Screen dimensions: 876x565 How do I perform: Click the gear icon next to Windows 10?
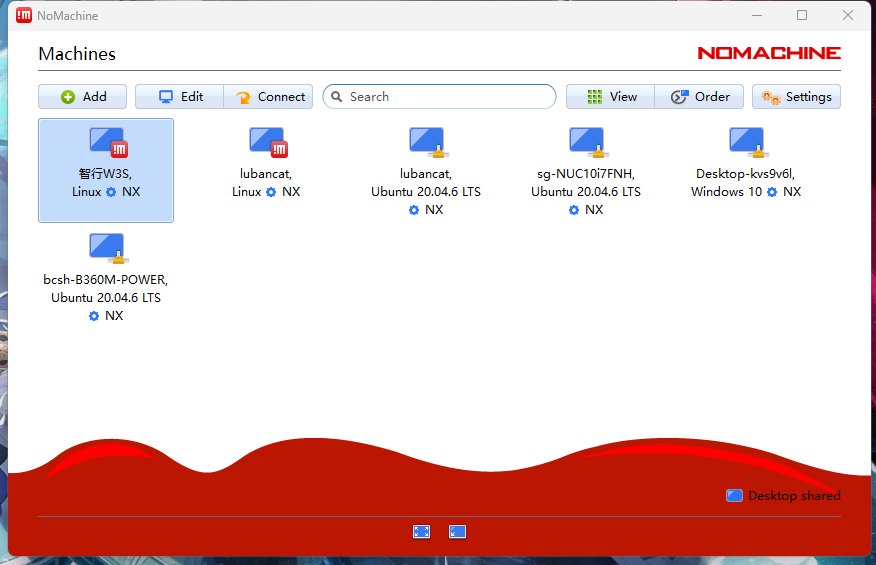772,192
